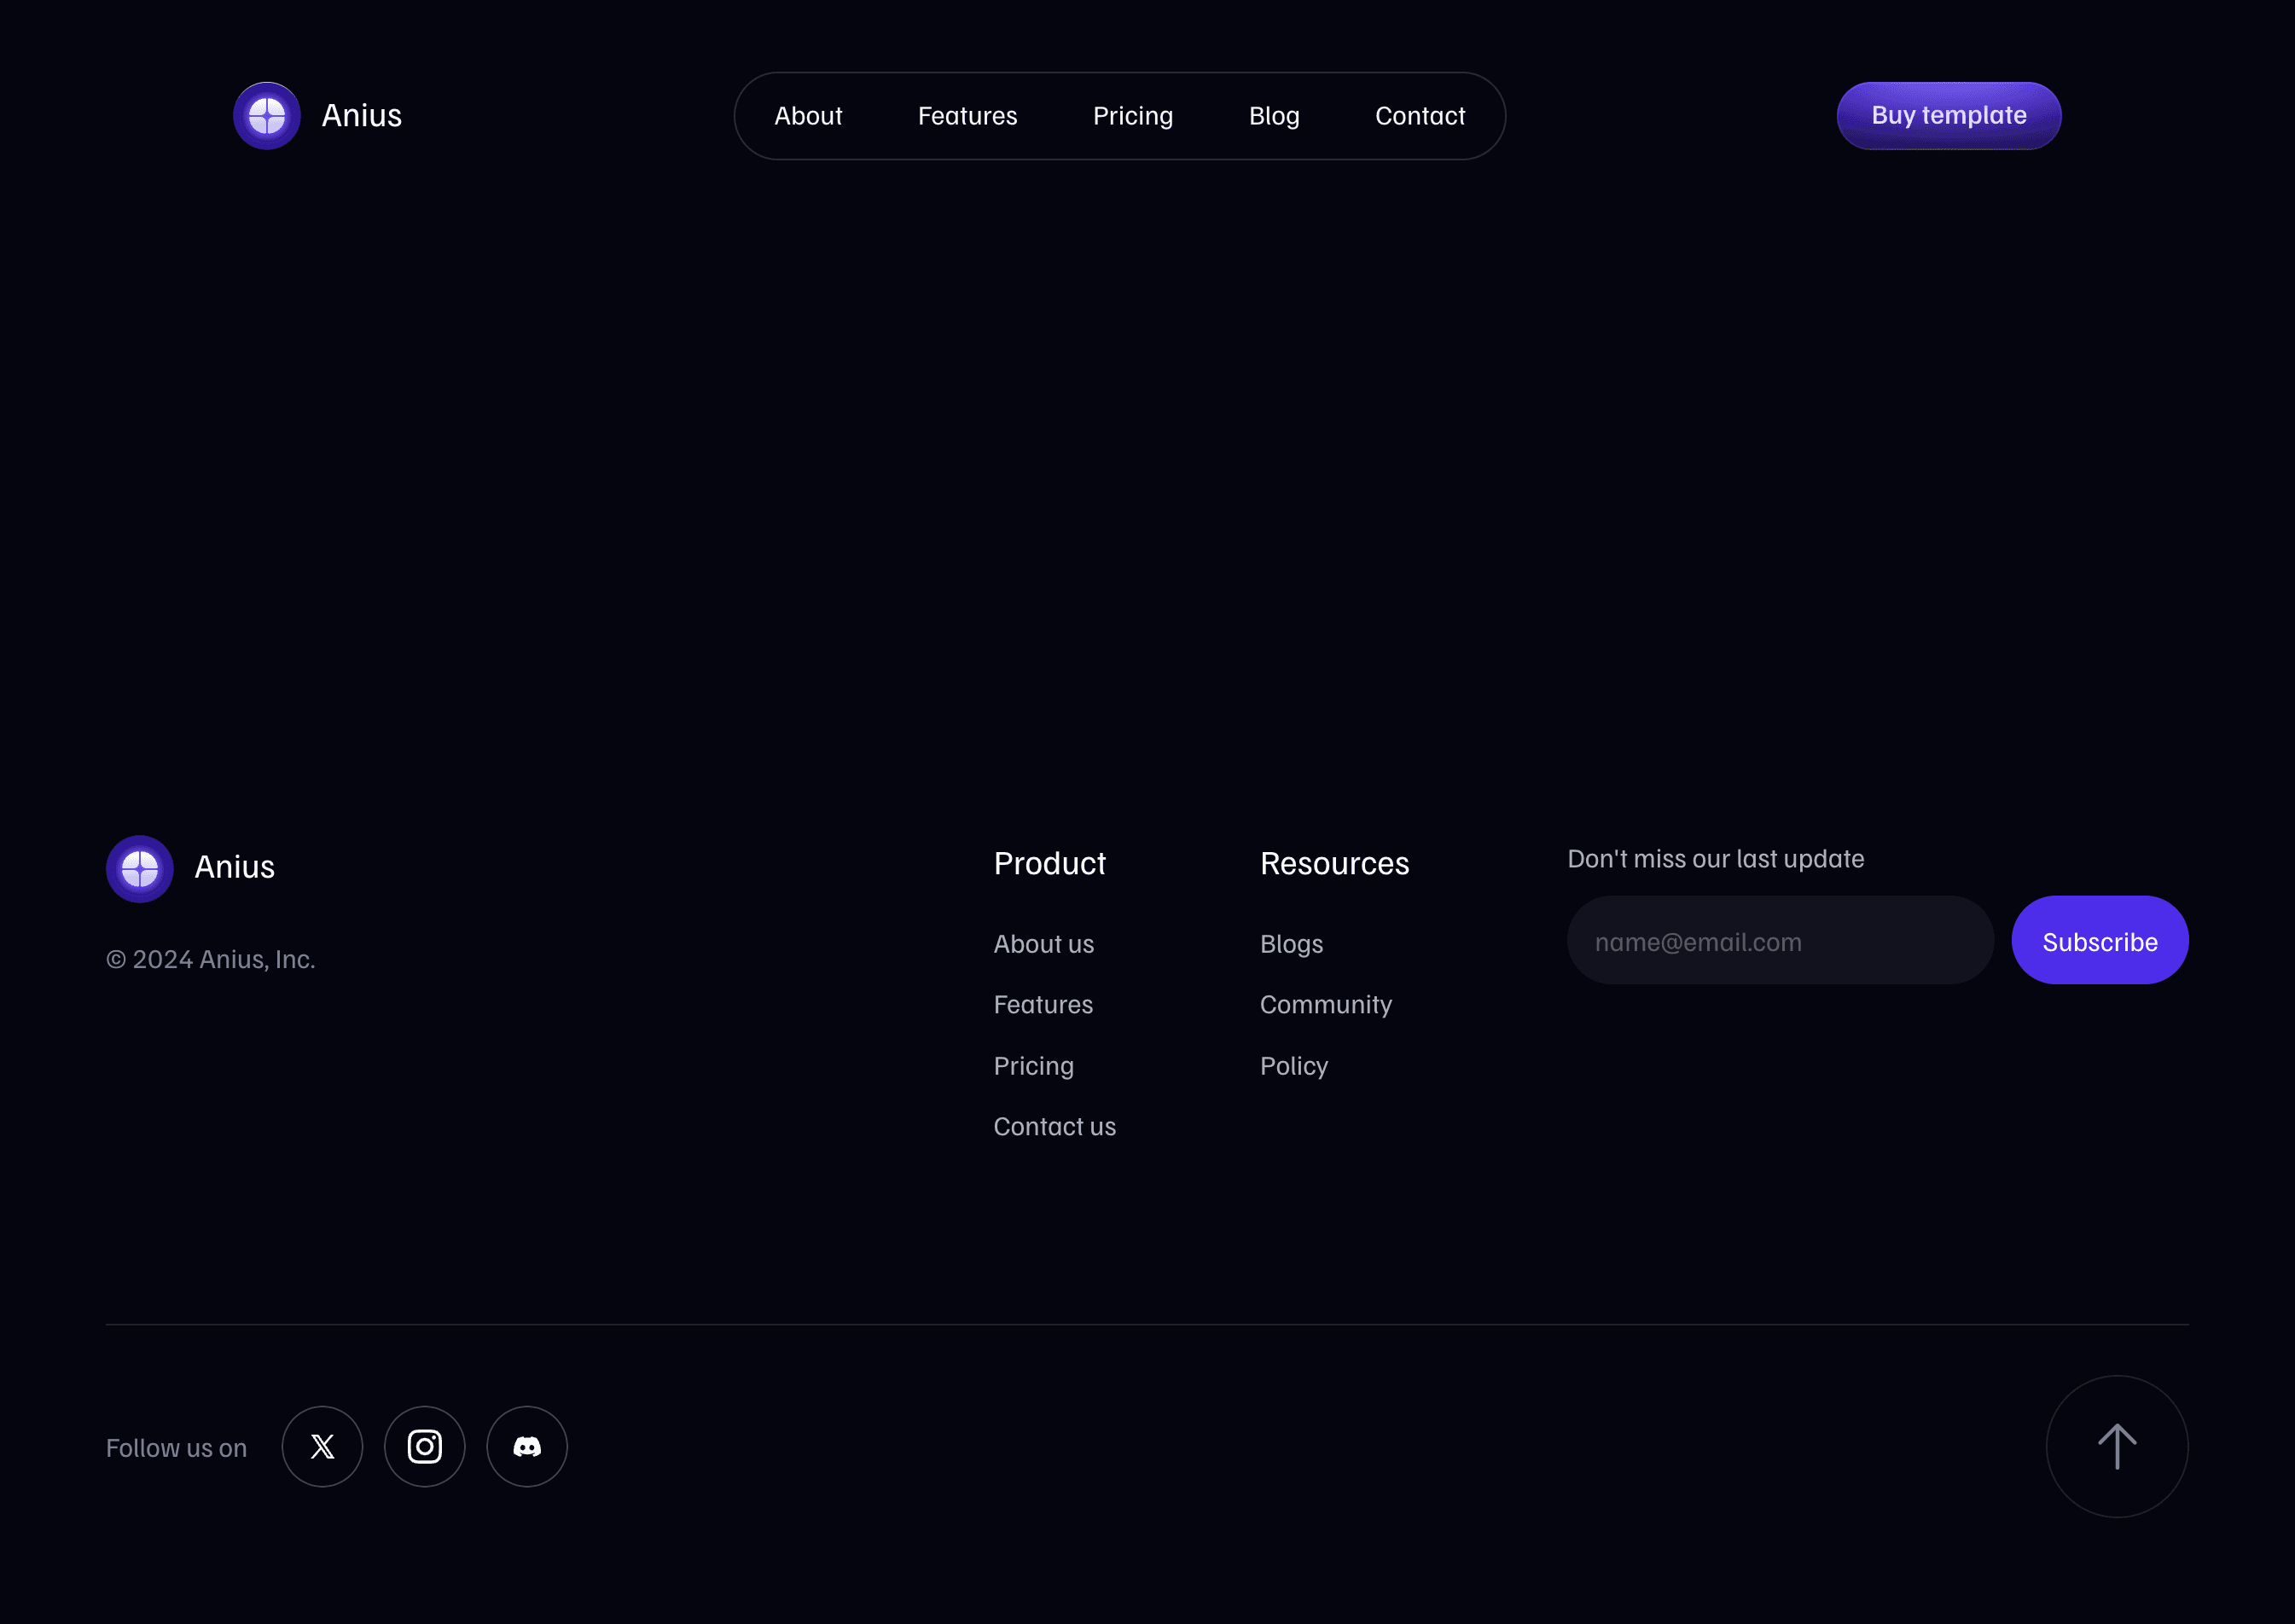Select Pricing in the top navigation
Screen dimensions: 2295x1624
1133,116
